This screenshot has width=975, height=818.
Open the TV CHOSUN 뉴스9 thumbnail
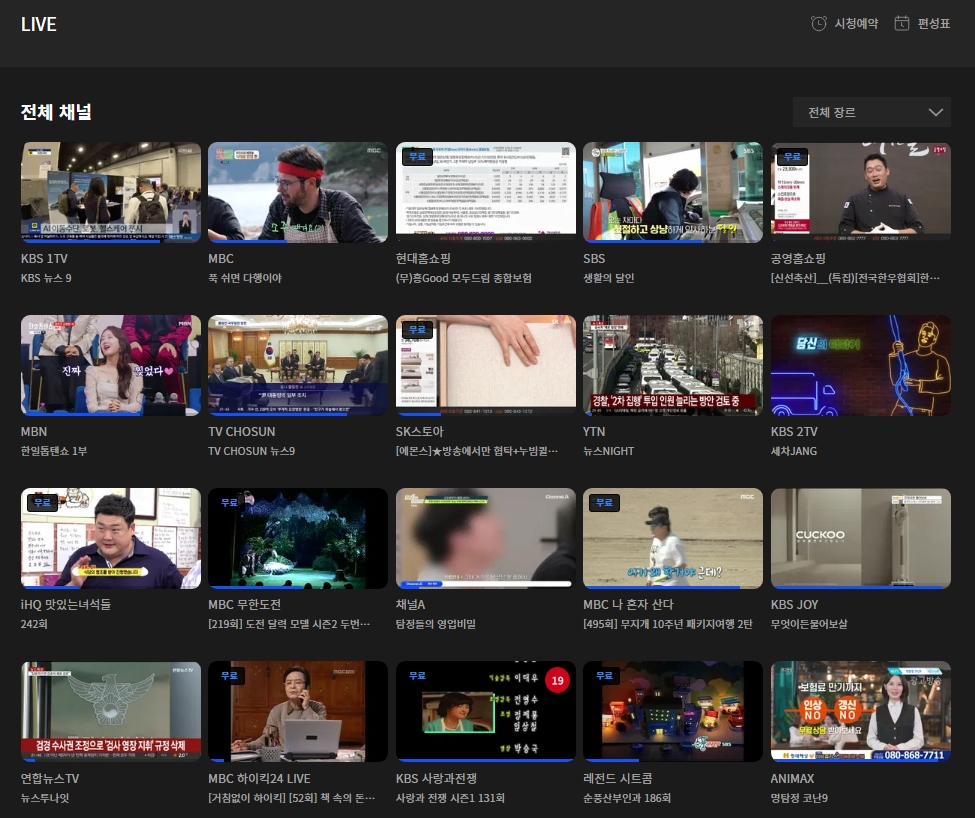click(298, 365)
